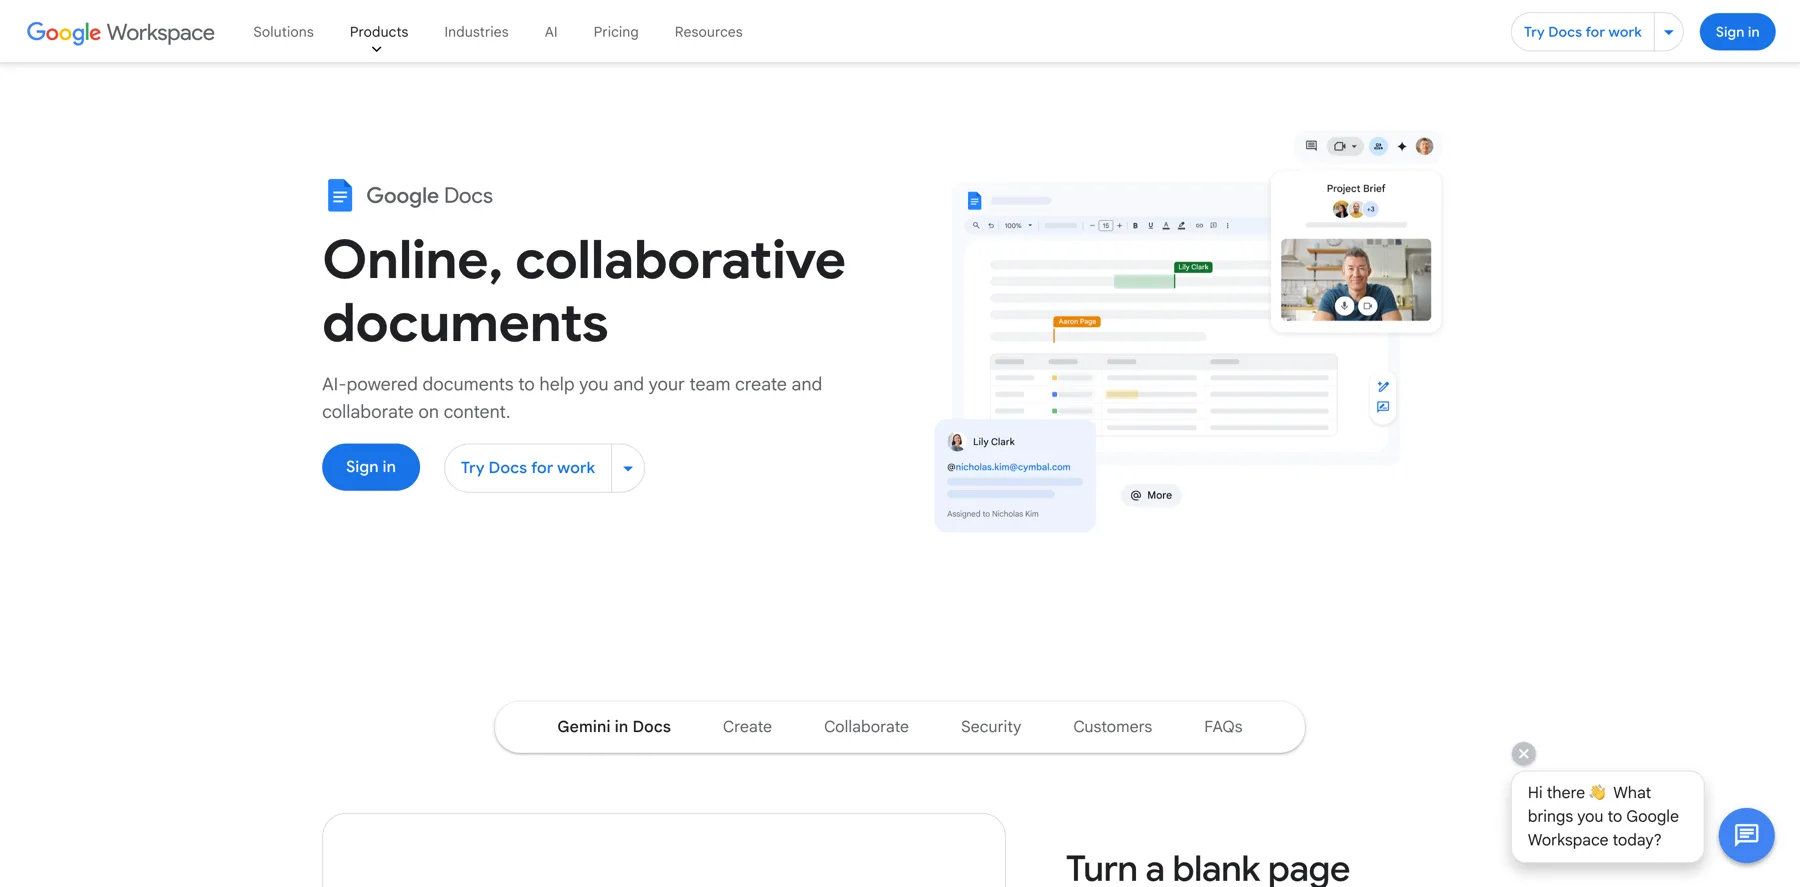Select the Create tab
1800x887 pixels.
click(x=747, y=727)
